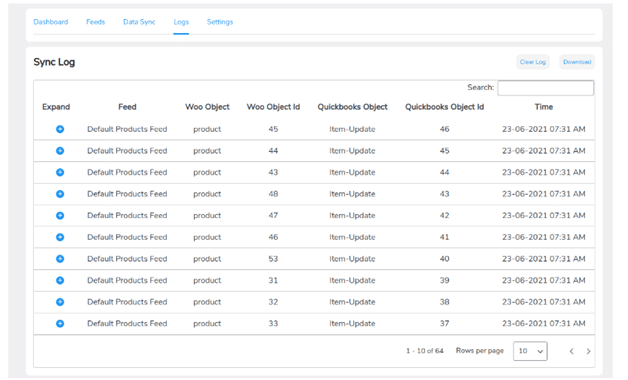Select Quickbooks Object Id value 37
628x380 pixels.
(445, 324)
